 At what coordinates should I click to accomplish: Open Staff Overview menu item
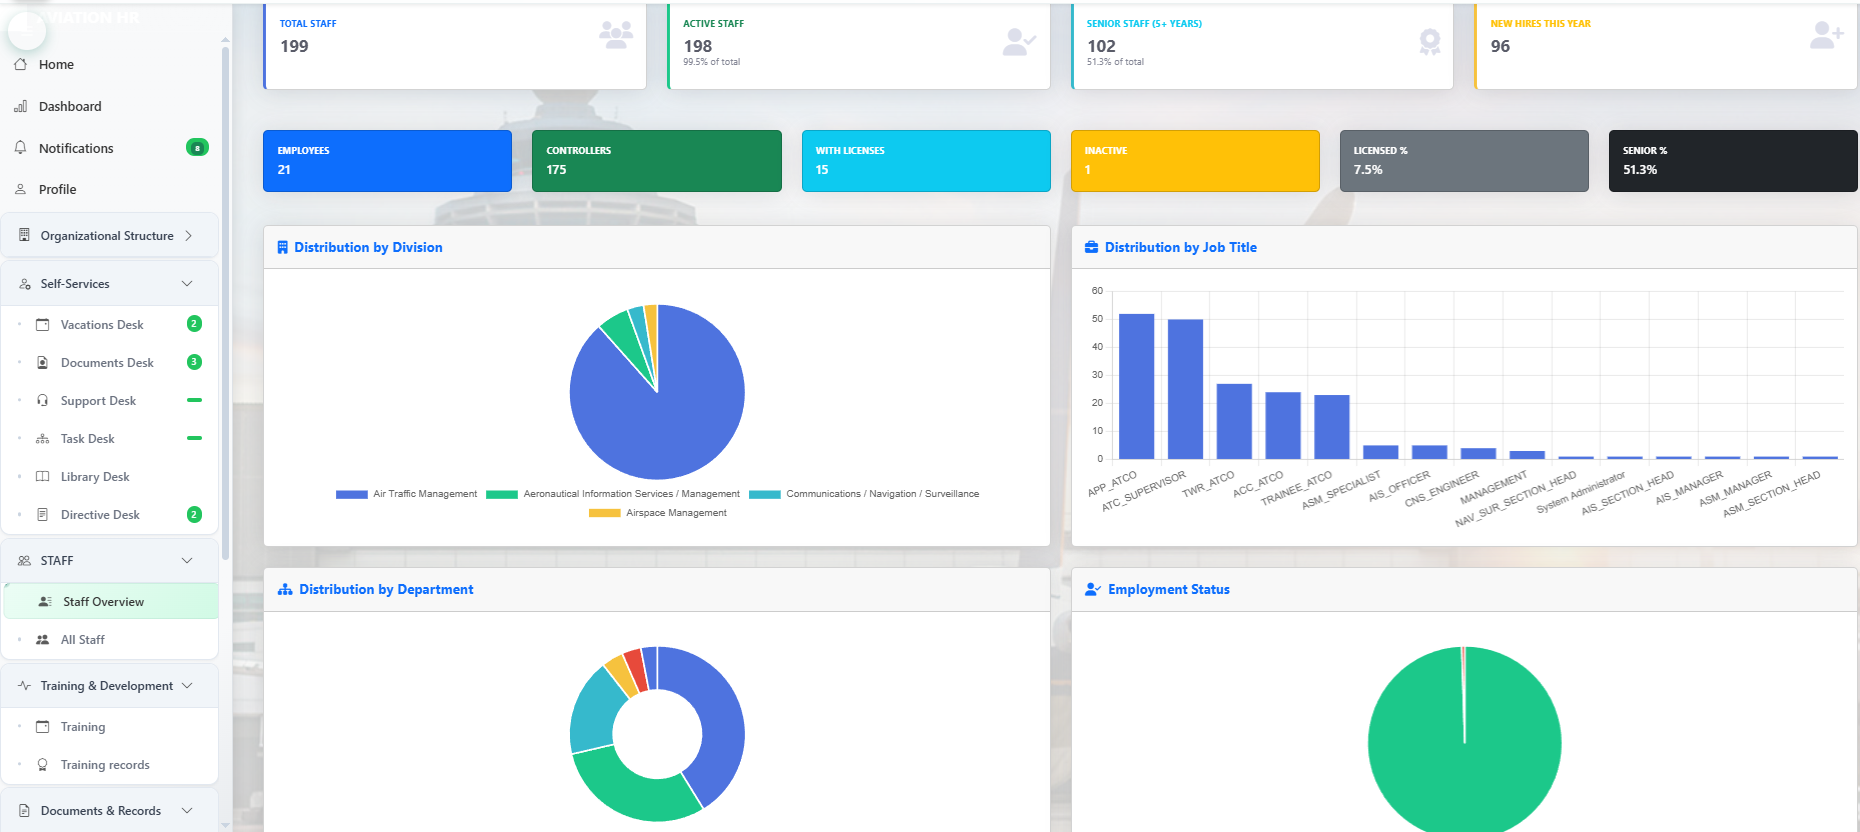(x=103, y=602)
